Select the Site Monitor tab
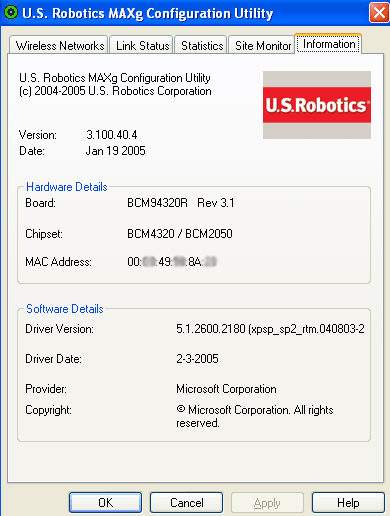This screenshot has width=390, height=516. coord(262,45)
